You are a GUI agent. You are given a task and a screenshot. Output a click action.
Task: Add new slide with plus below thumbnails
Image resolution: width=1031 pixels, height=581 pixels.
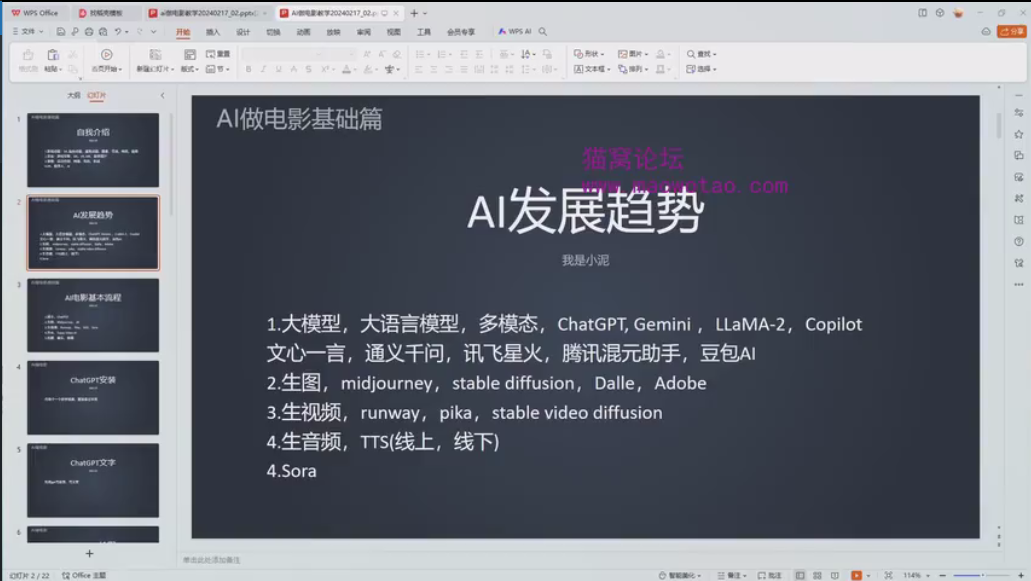click(x=89, y=553)
